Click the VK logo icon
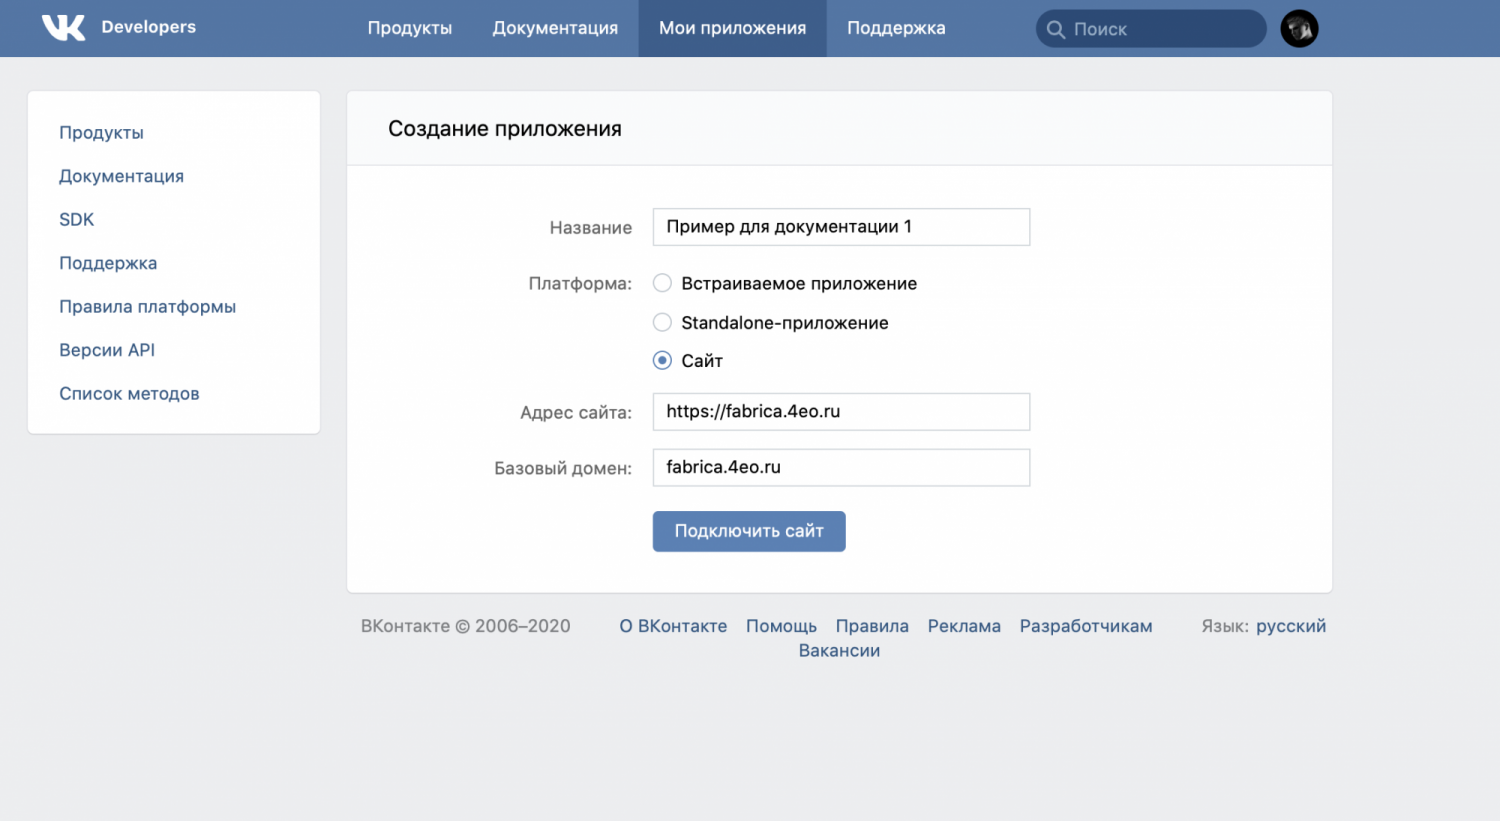 [x=63, y=28]
